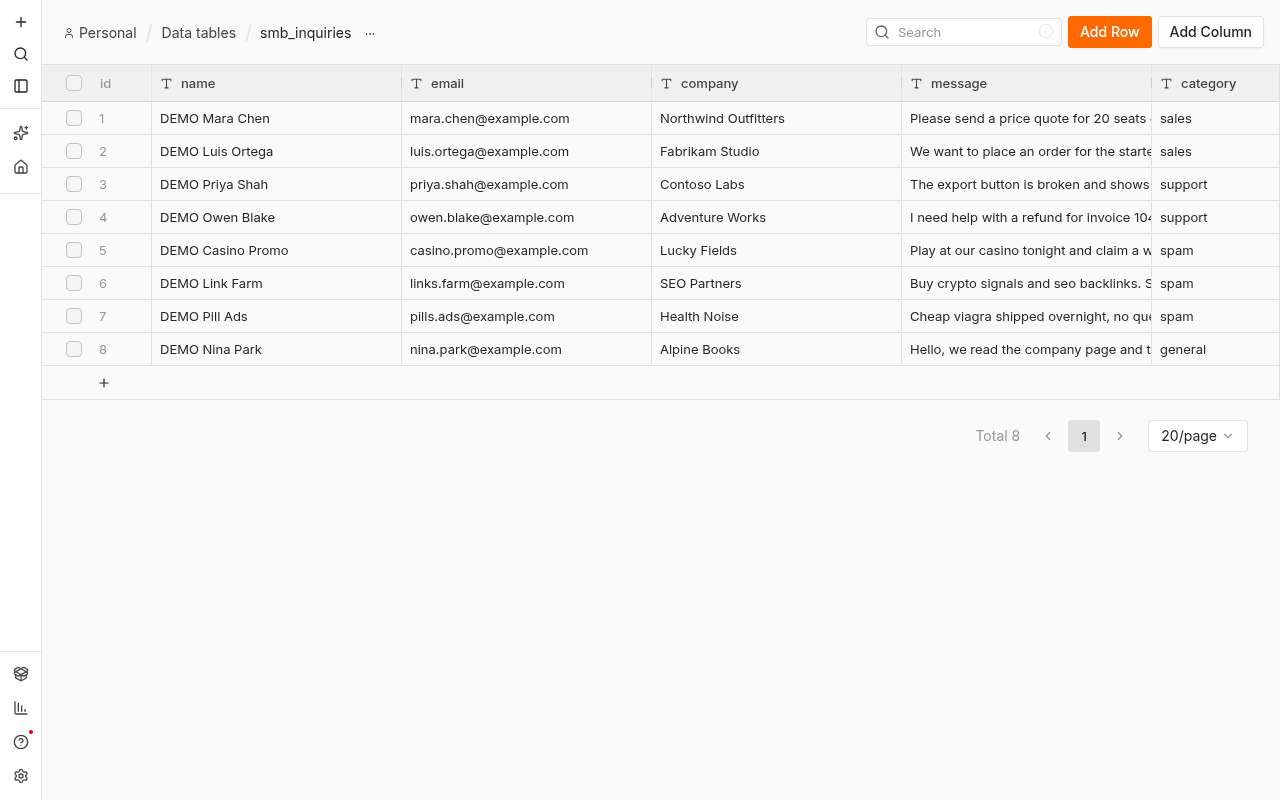Click message cell 'The export button is broken'
Viewport: 1280px width, 800px height.
[x=1027, y=184]
